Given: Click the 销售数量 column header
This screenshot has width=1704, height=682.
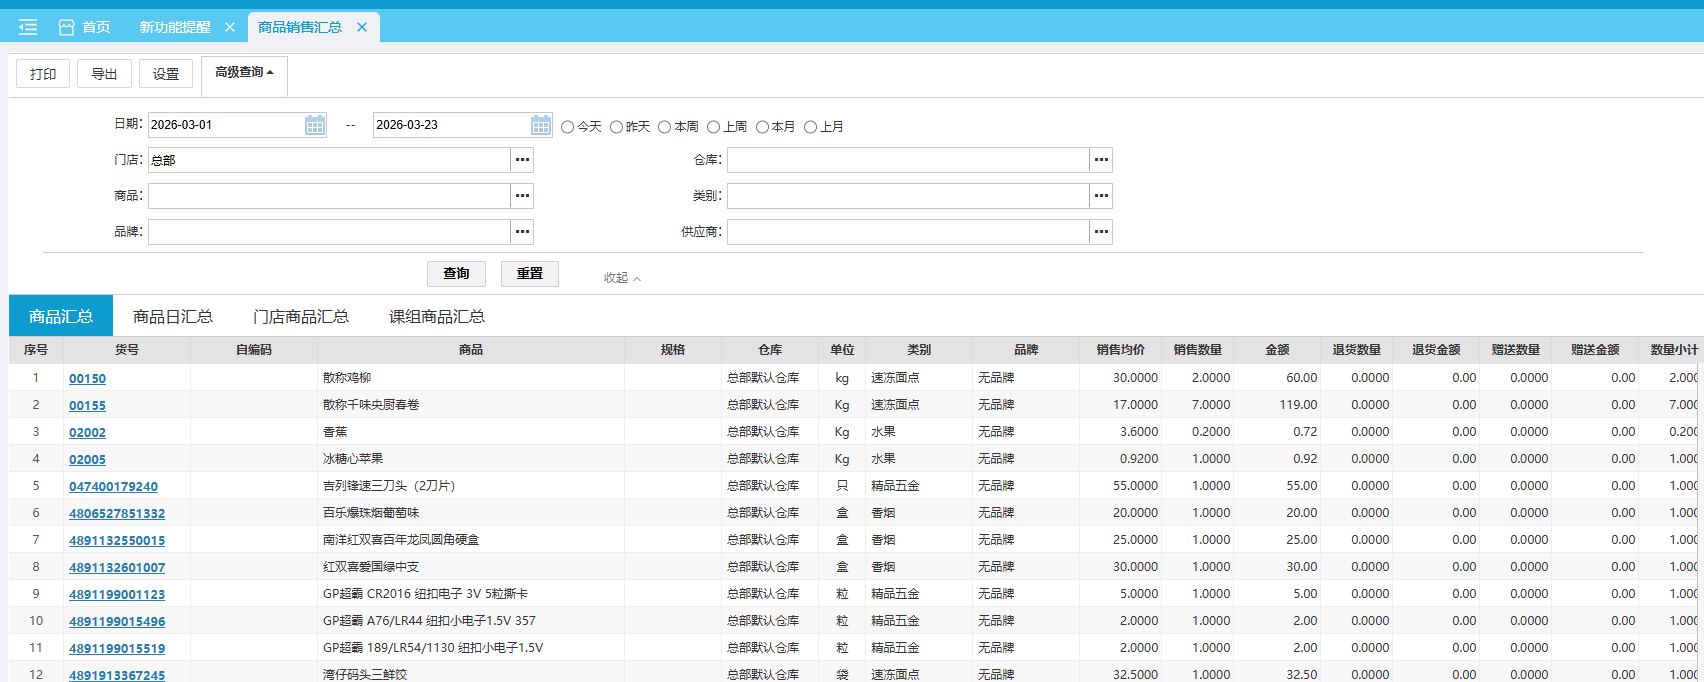Looking at the screenshot, I should pos(1197,350).
